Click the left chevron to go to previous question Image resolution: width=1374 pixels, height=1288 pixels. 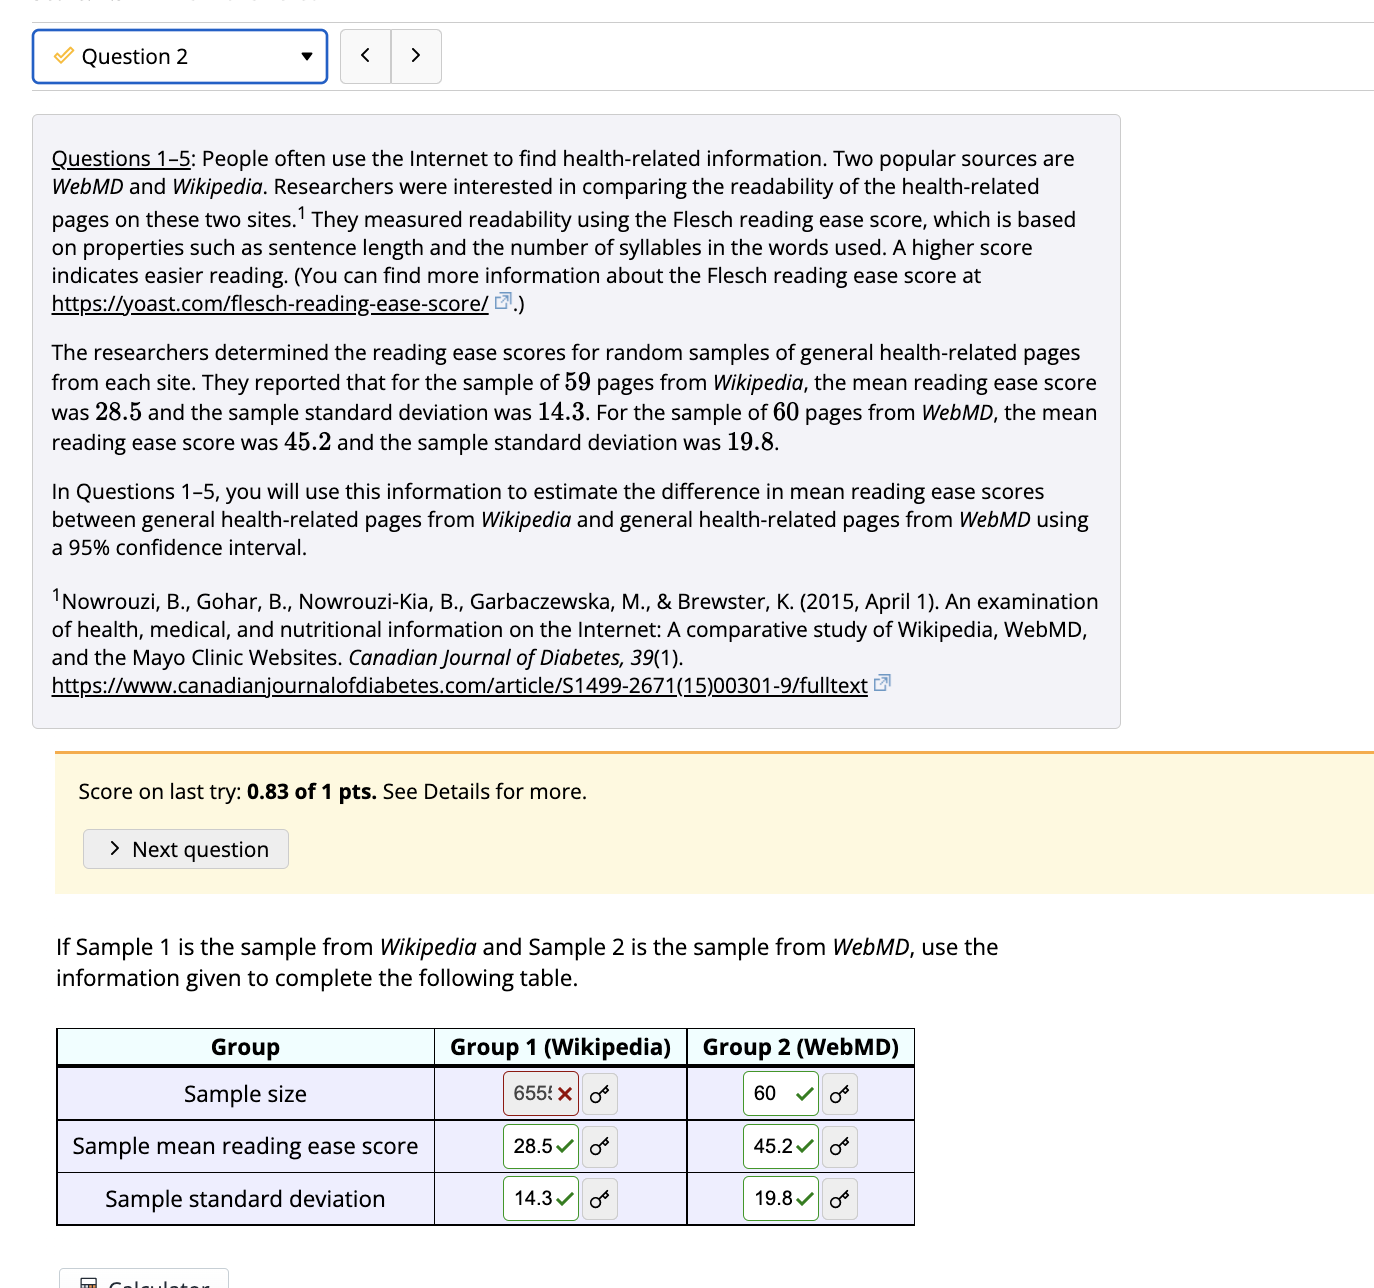[365, 56]
